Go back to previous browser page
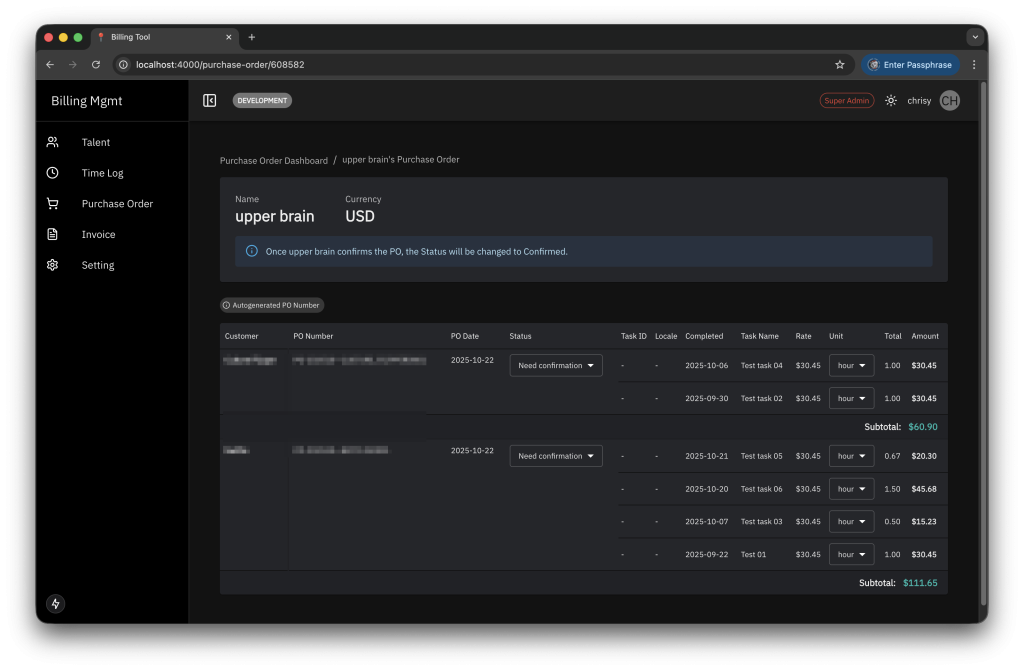1024x671 pixels. [x=50, y=65]
